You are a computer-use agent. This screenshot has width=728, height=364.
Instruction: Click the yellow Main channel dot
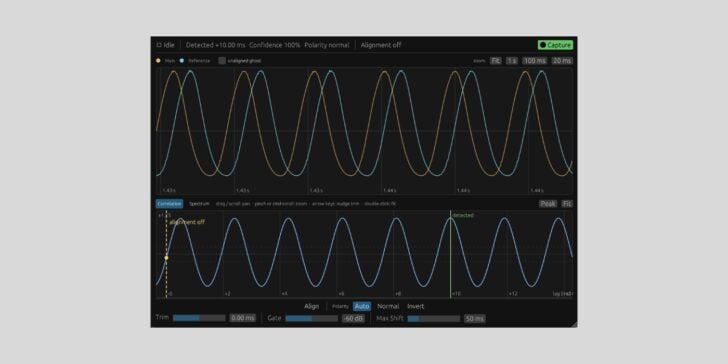point(158,60)
